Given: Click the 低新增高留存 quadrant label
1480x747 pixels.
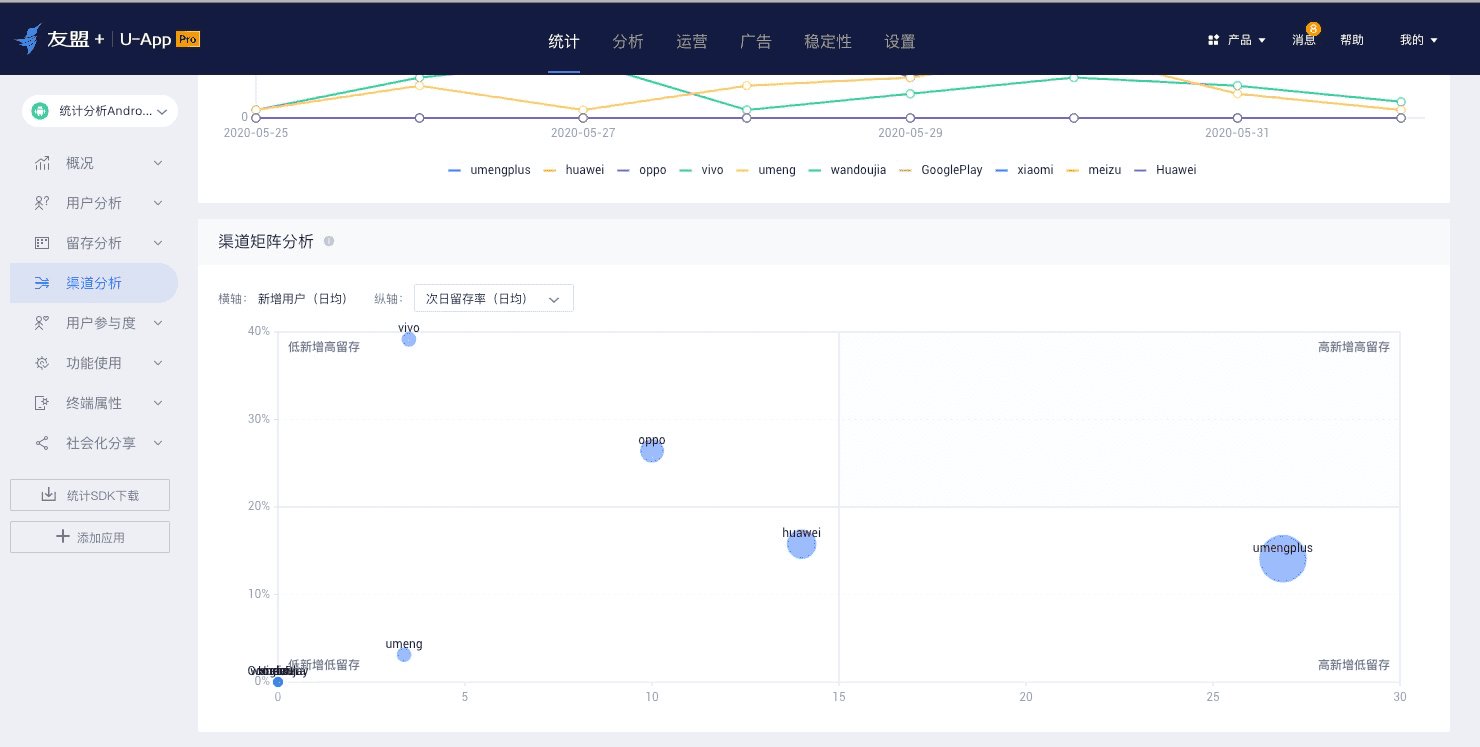Looking at the screenshot, I should (x=324, y=347).
